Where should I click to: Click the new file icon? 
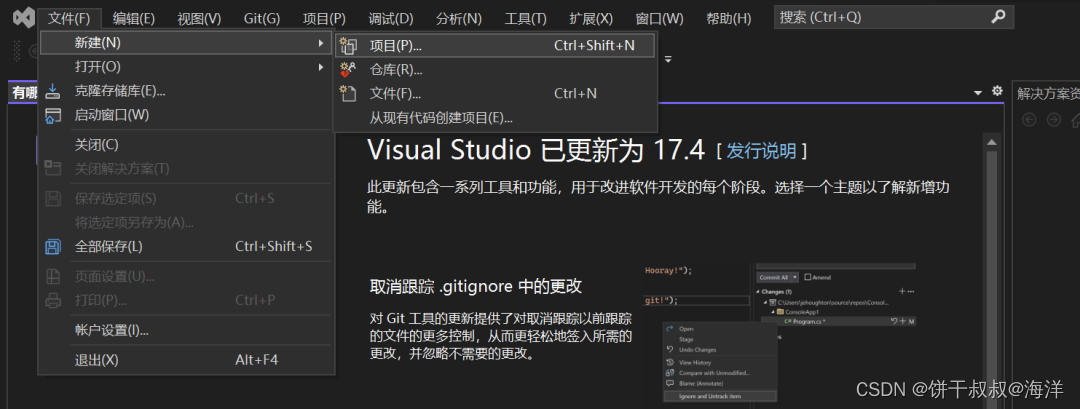click(x=349, y=94)
